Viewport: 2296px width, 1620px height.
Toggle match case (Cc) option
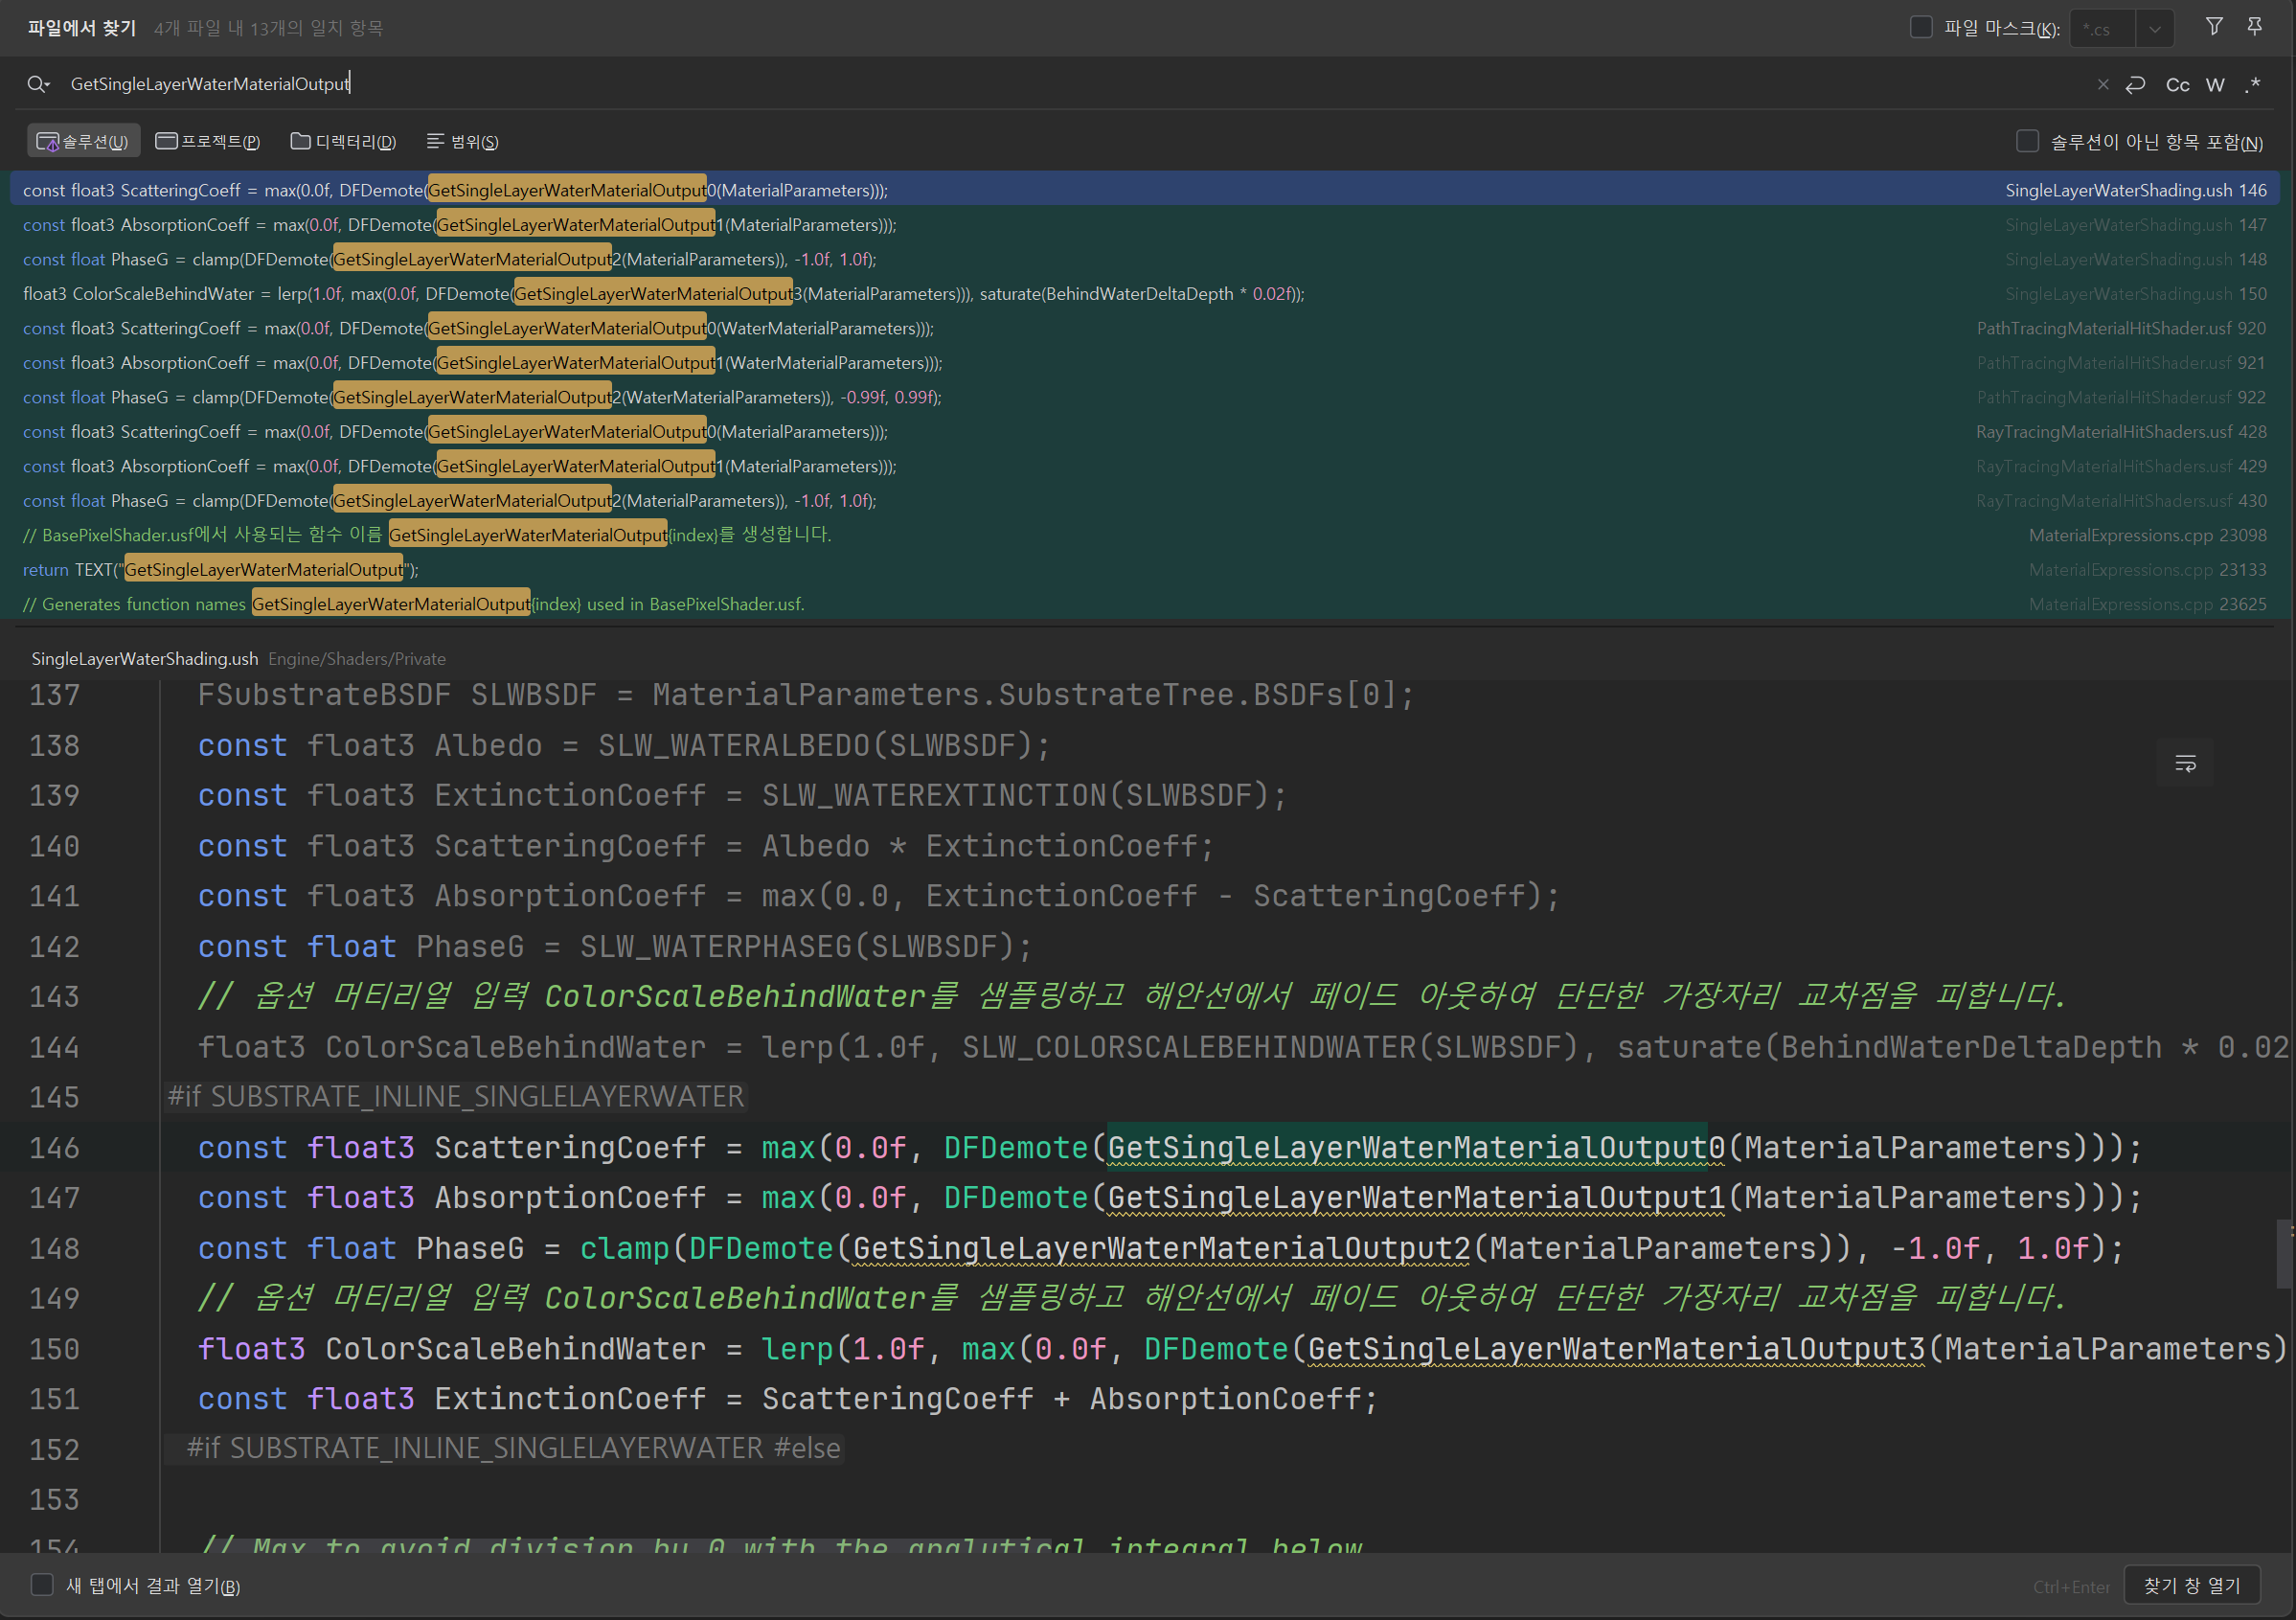(2177, 85)
